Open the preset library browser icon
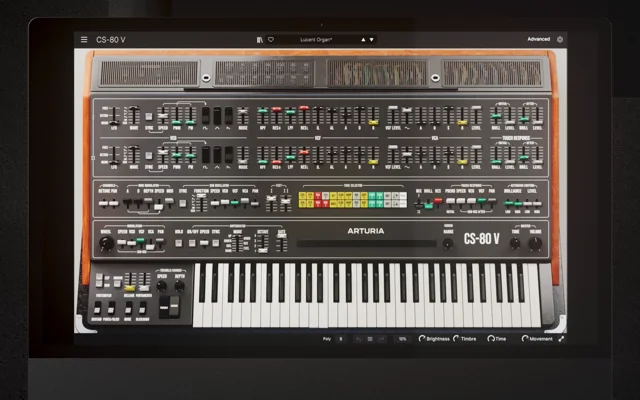The image size is (640, 400). tap(260, 40)
